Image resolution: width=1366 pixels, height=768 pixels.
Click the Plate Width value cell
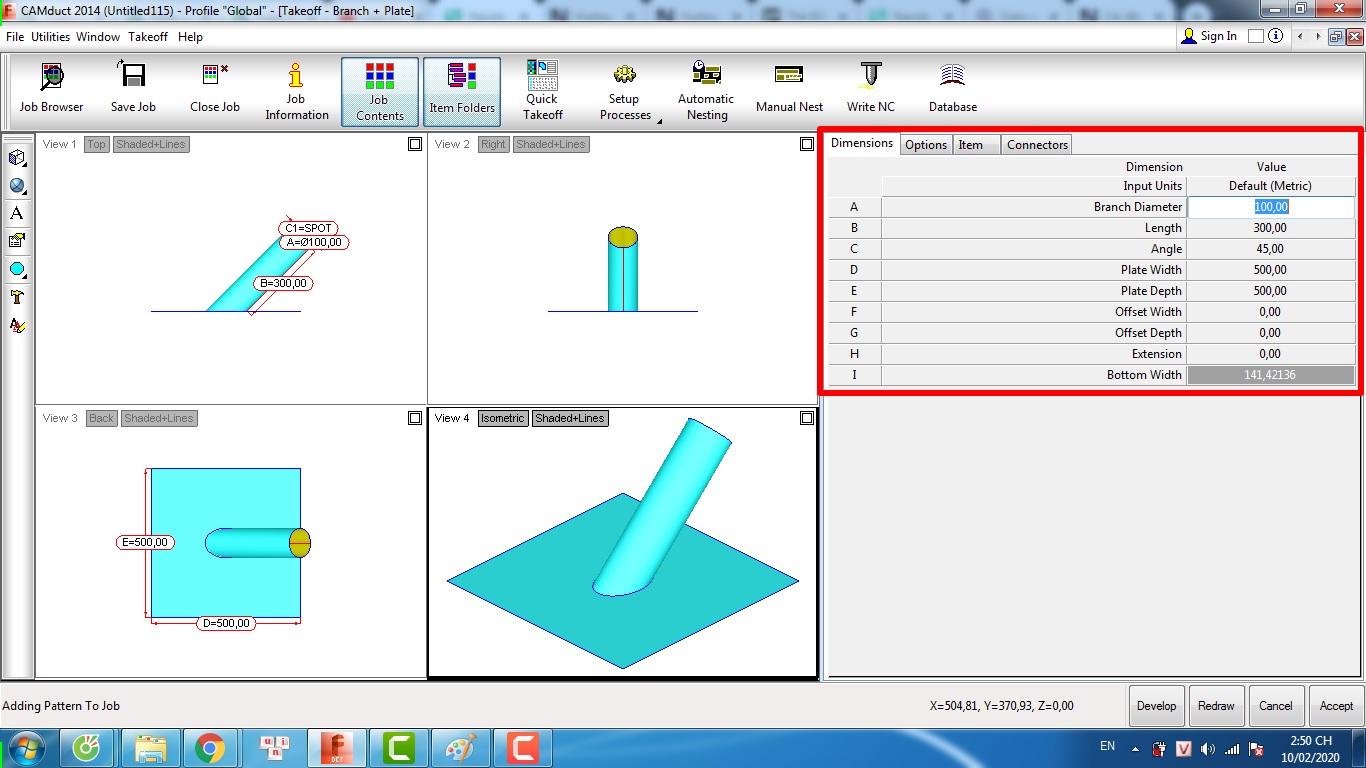(1271, 270)
